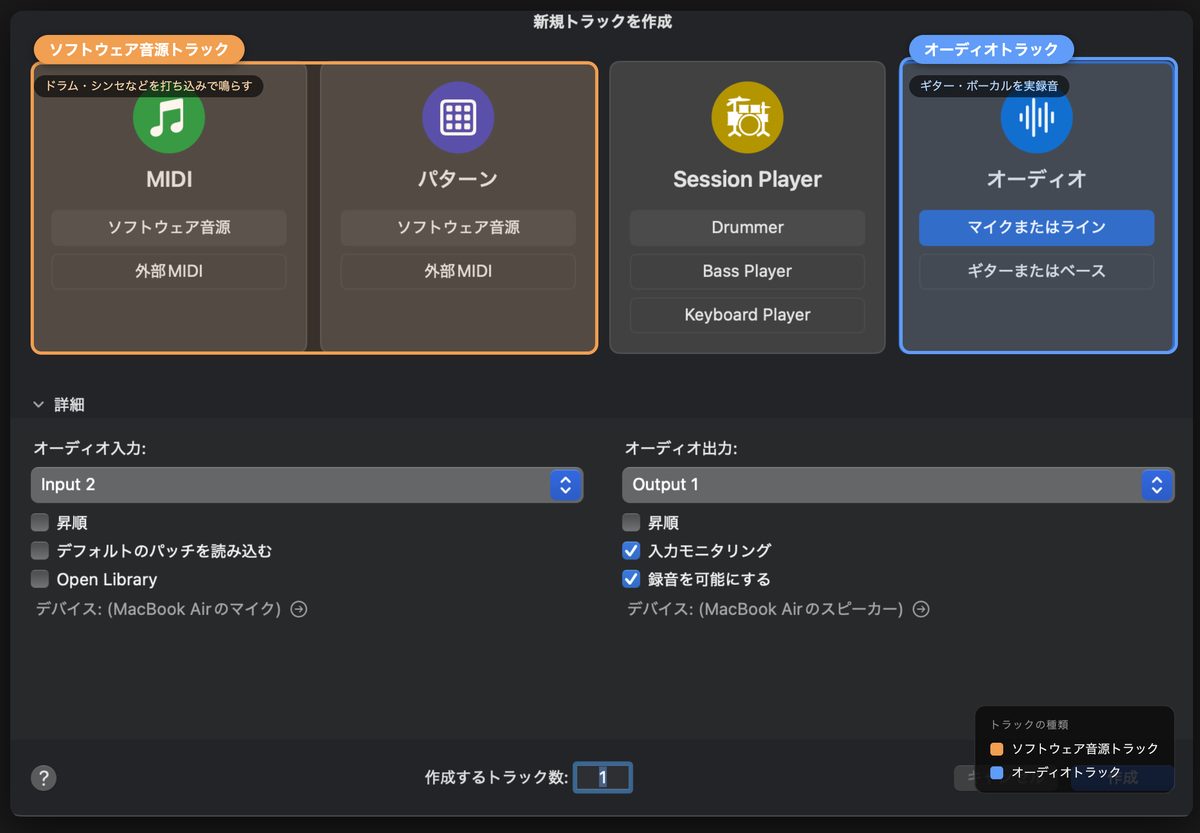Disable the 録音を可能にする checkbox
Image resolution: width=1200 pixels, height=833 pixels.
click(x=631, y=578)
